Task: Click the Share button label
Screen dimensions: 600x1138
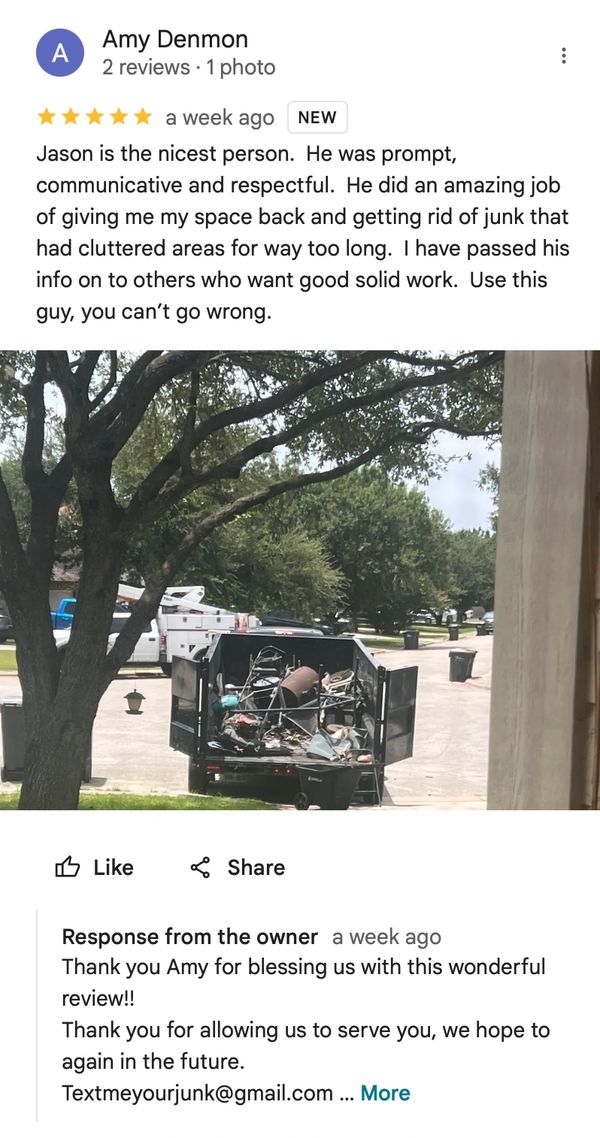Action: pos(256,867)
